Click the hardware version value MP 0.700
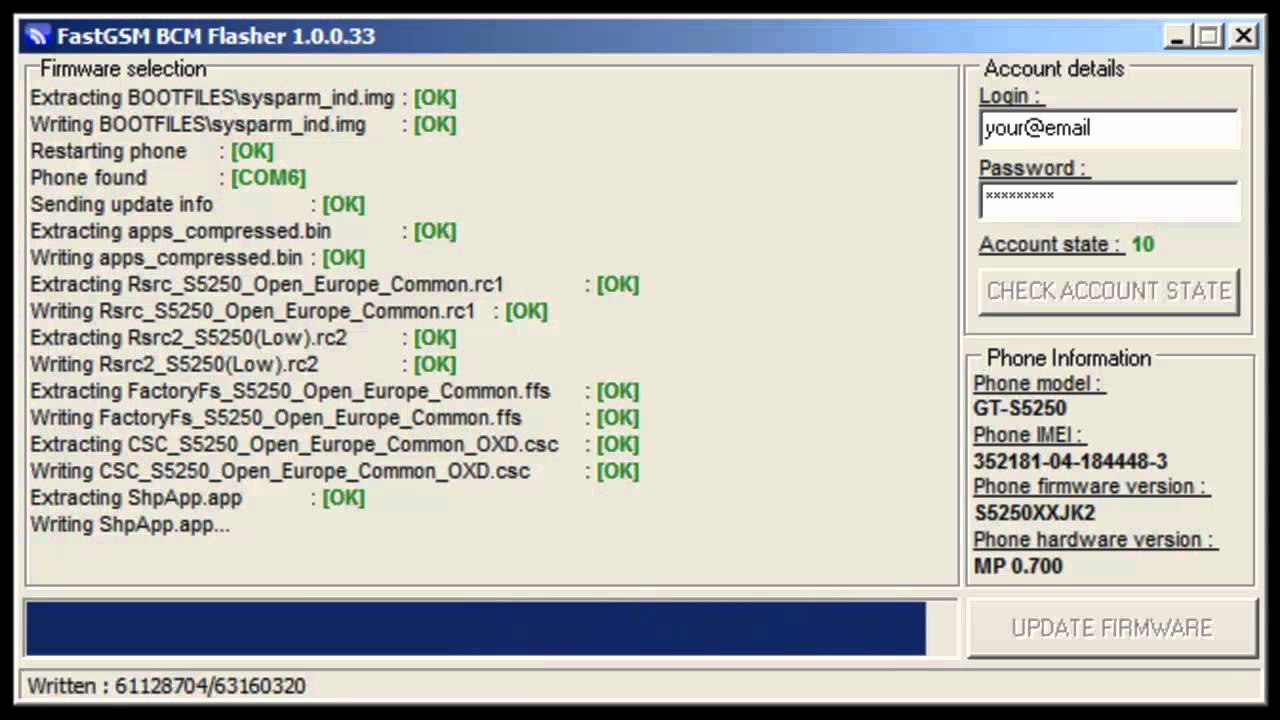The height and width of the screenshot is (720, 1280). click(1018, 566)
